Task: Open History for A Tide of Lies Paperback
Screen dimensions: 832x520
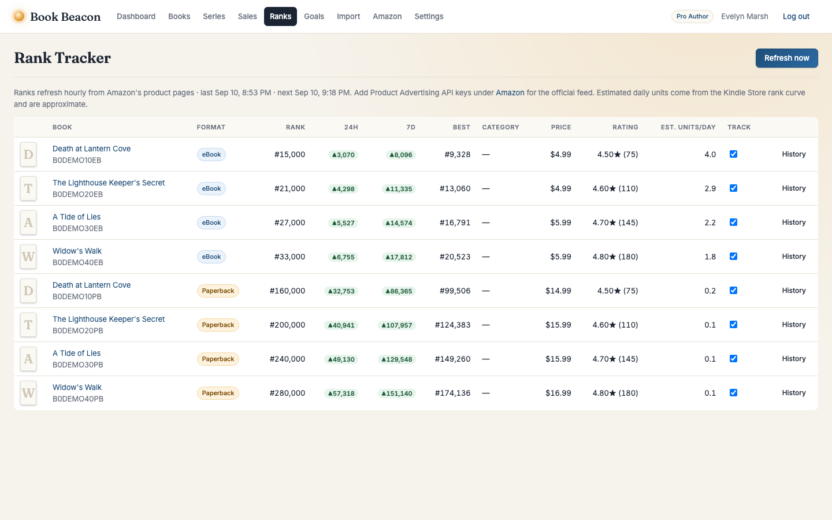Action: tap(793, 359)
